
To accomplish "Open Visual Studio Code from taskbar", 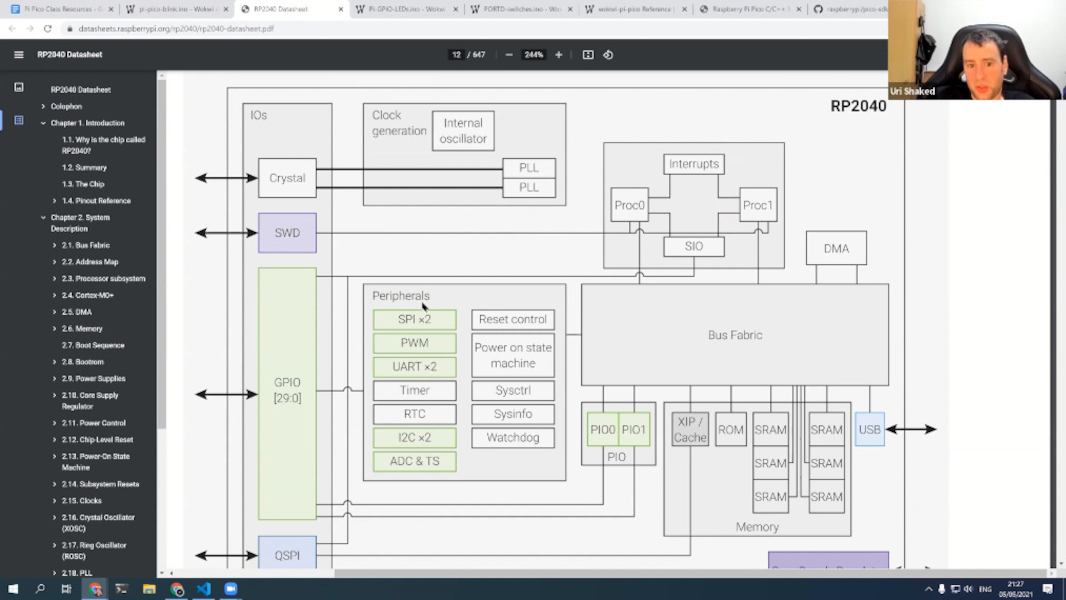I will (204, 589).
